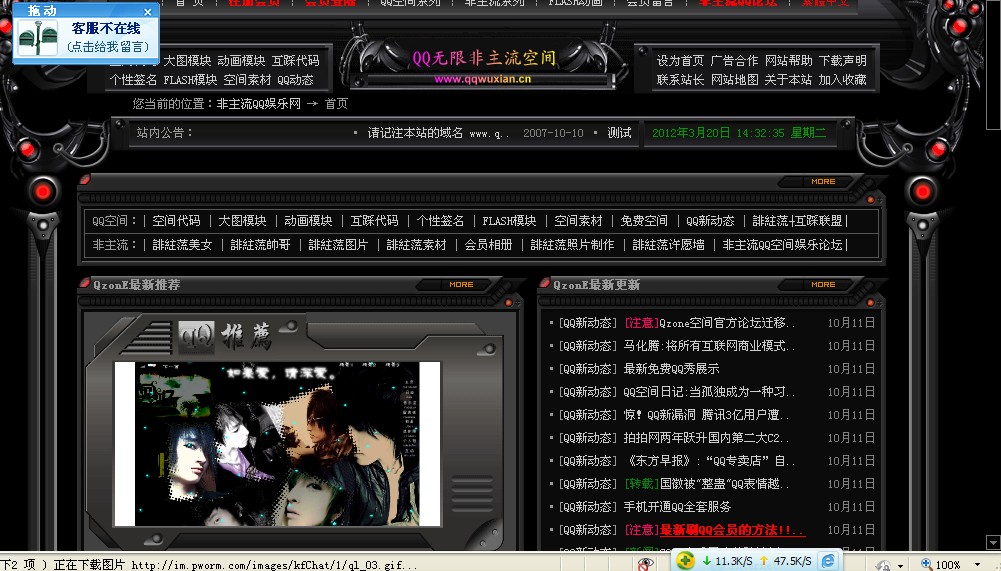Open 非主流美女 category link

tap(182, 245)
